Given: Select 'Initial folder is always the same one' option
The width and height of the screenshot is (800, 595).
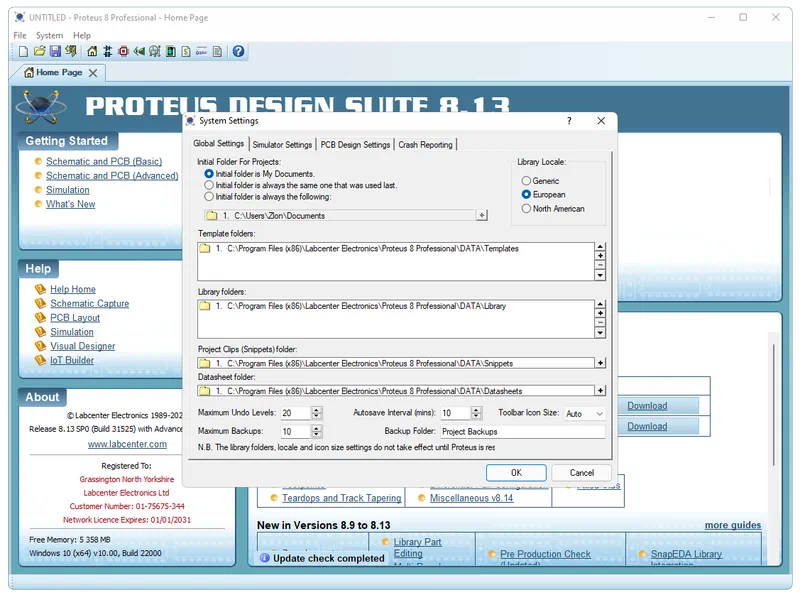Looking at the screenshot, I should point(209,185).
